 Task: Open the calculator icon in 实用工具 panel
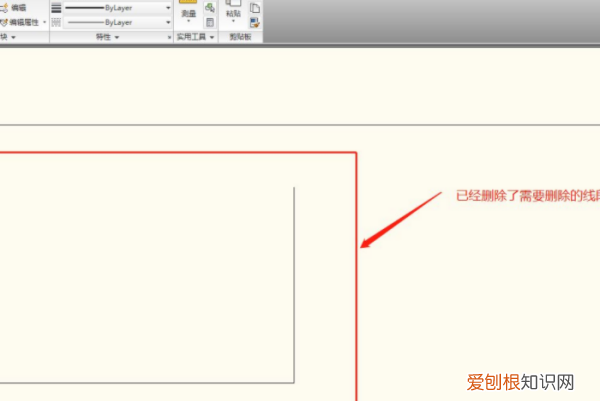(210, 21)
